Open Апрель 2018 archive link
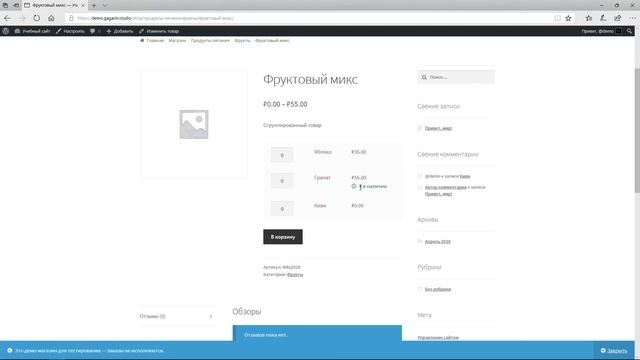 click(x=438, y=242)
